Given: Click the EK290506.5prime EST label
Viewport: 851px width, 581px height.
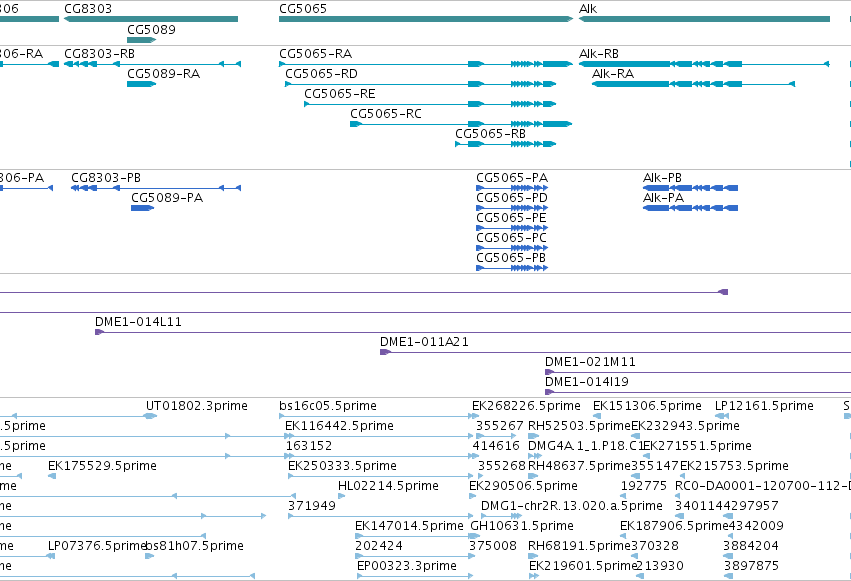Looking at the screenshot, I should coord(523,487).
